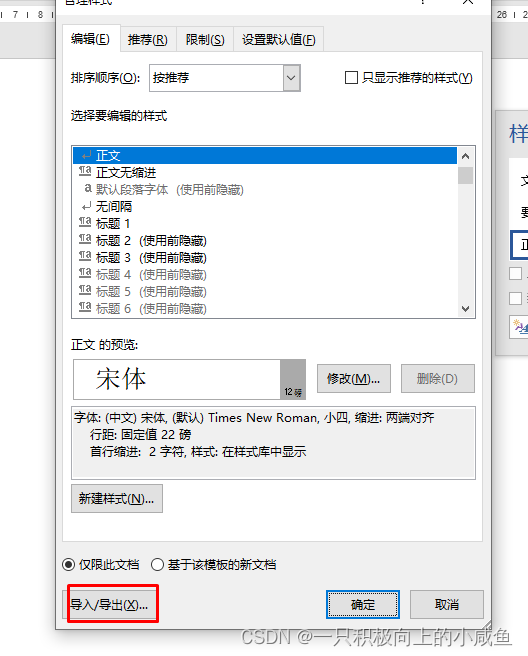Select 基于该模板的新文档 radio option
Image resolution: width=528 pixels, height=656 pixels.
tap(157, 565)
